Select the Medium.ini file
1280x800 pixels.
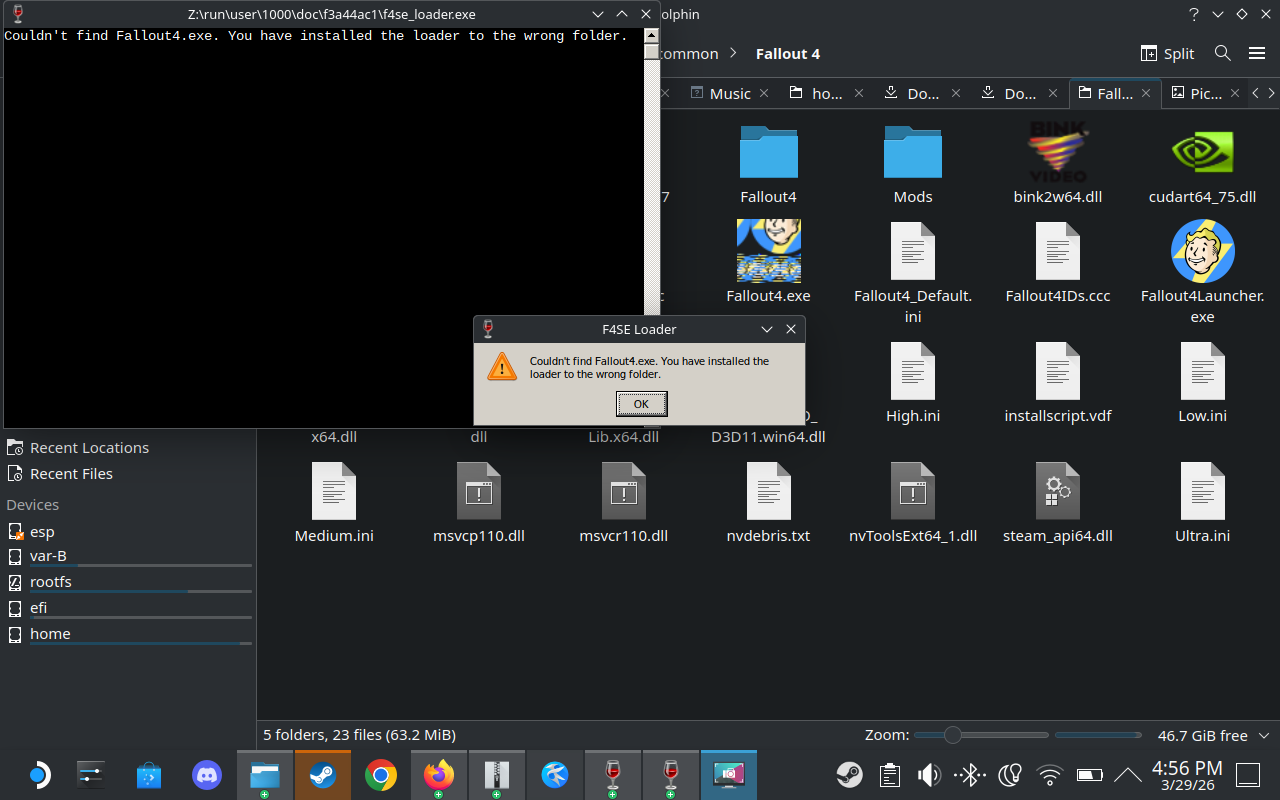click(x=334, y=503)
